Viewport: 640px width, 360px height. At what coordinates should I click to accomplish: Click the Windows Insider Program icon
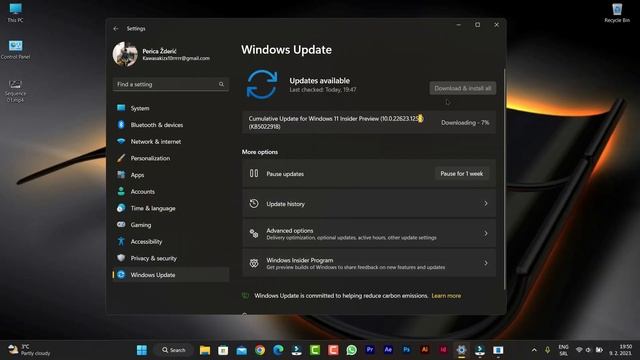(254, 263)
